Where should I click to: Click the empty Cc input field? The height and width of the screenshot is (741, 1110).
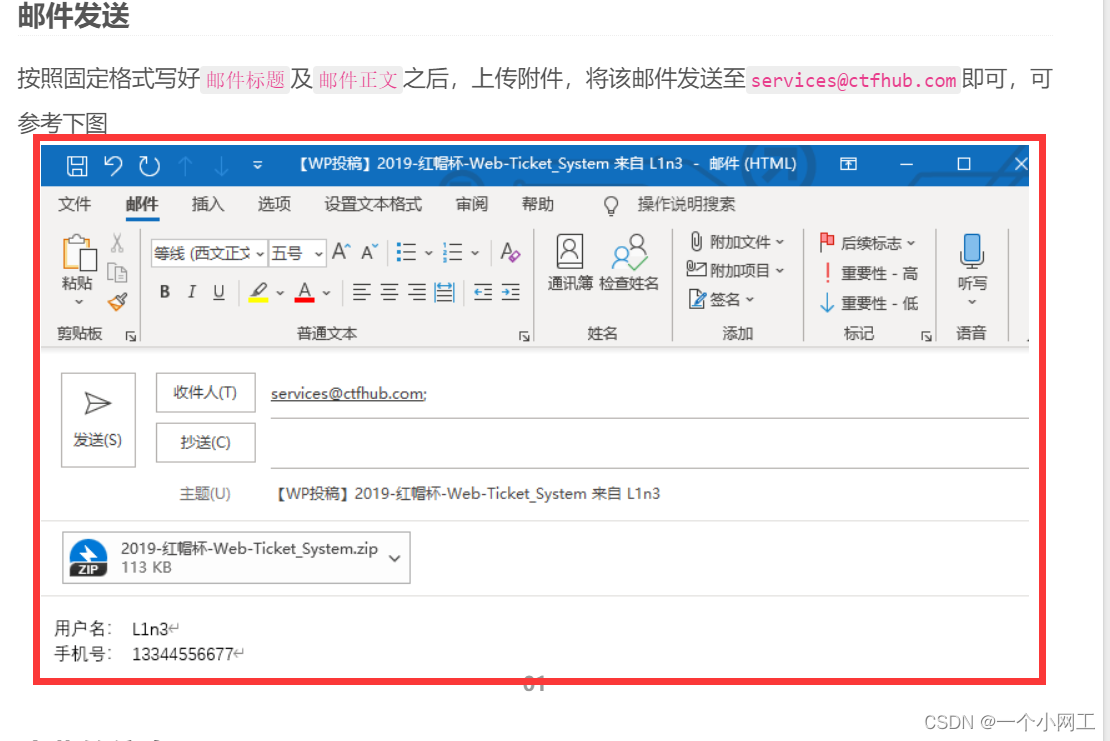(649, 444)
